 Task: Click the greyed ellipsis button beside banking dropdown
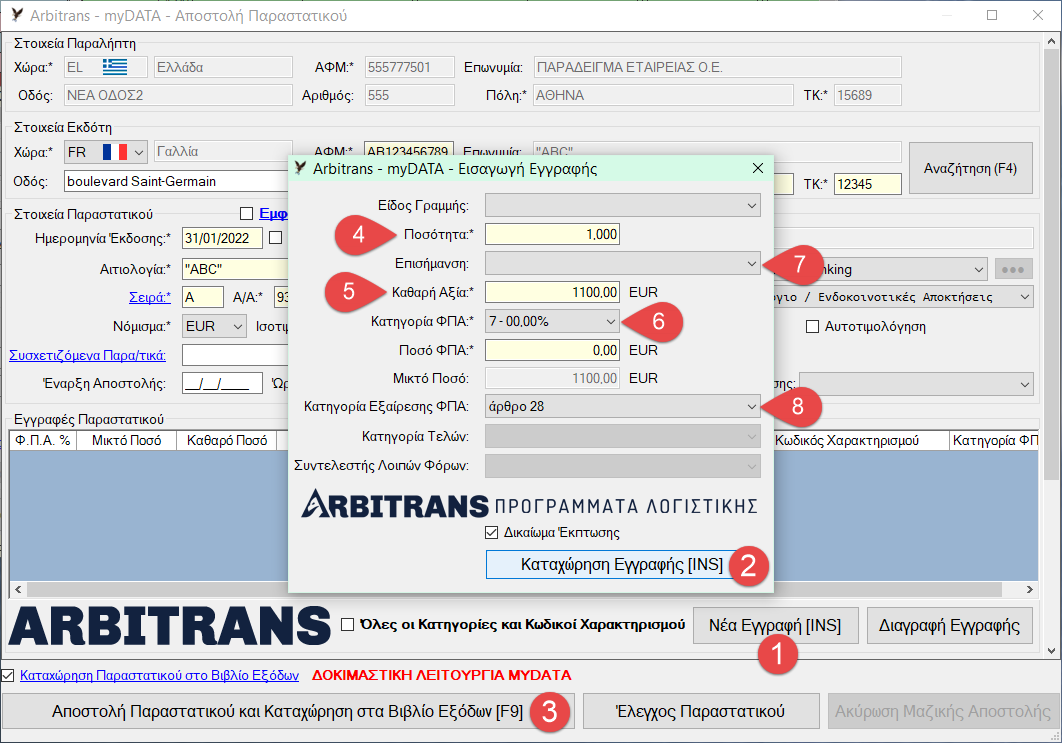1013,269
